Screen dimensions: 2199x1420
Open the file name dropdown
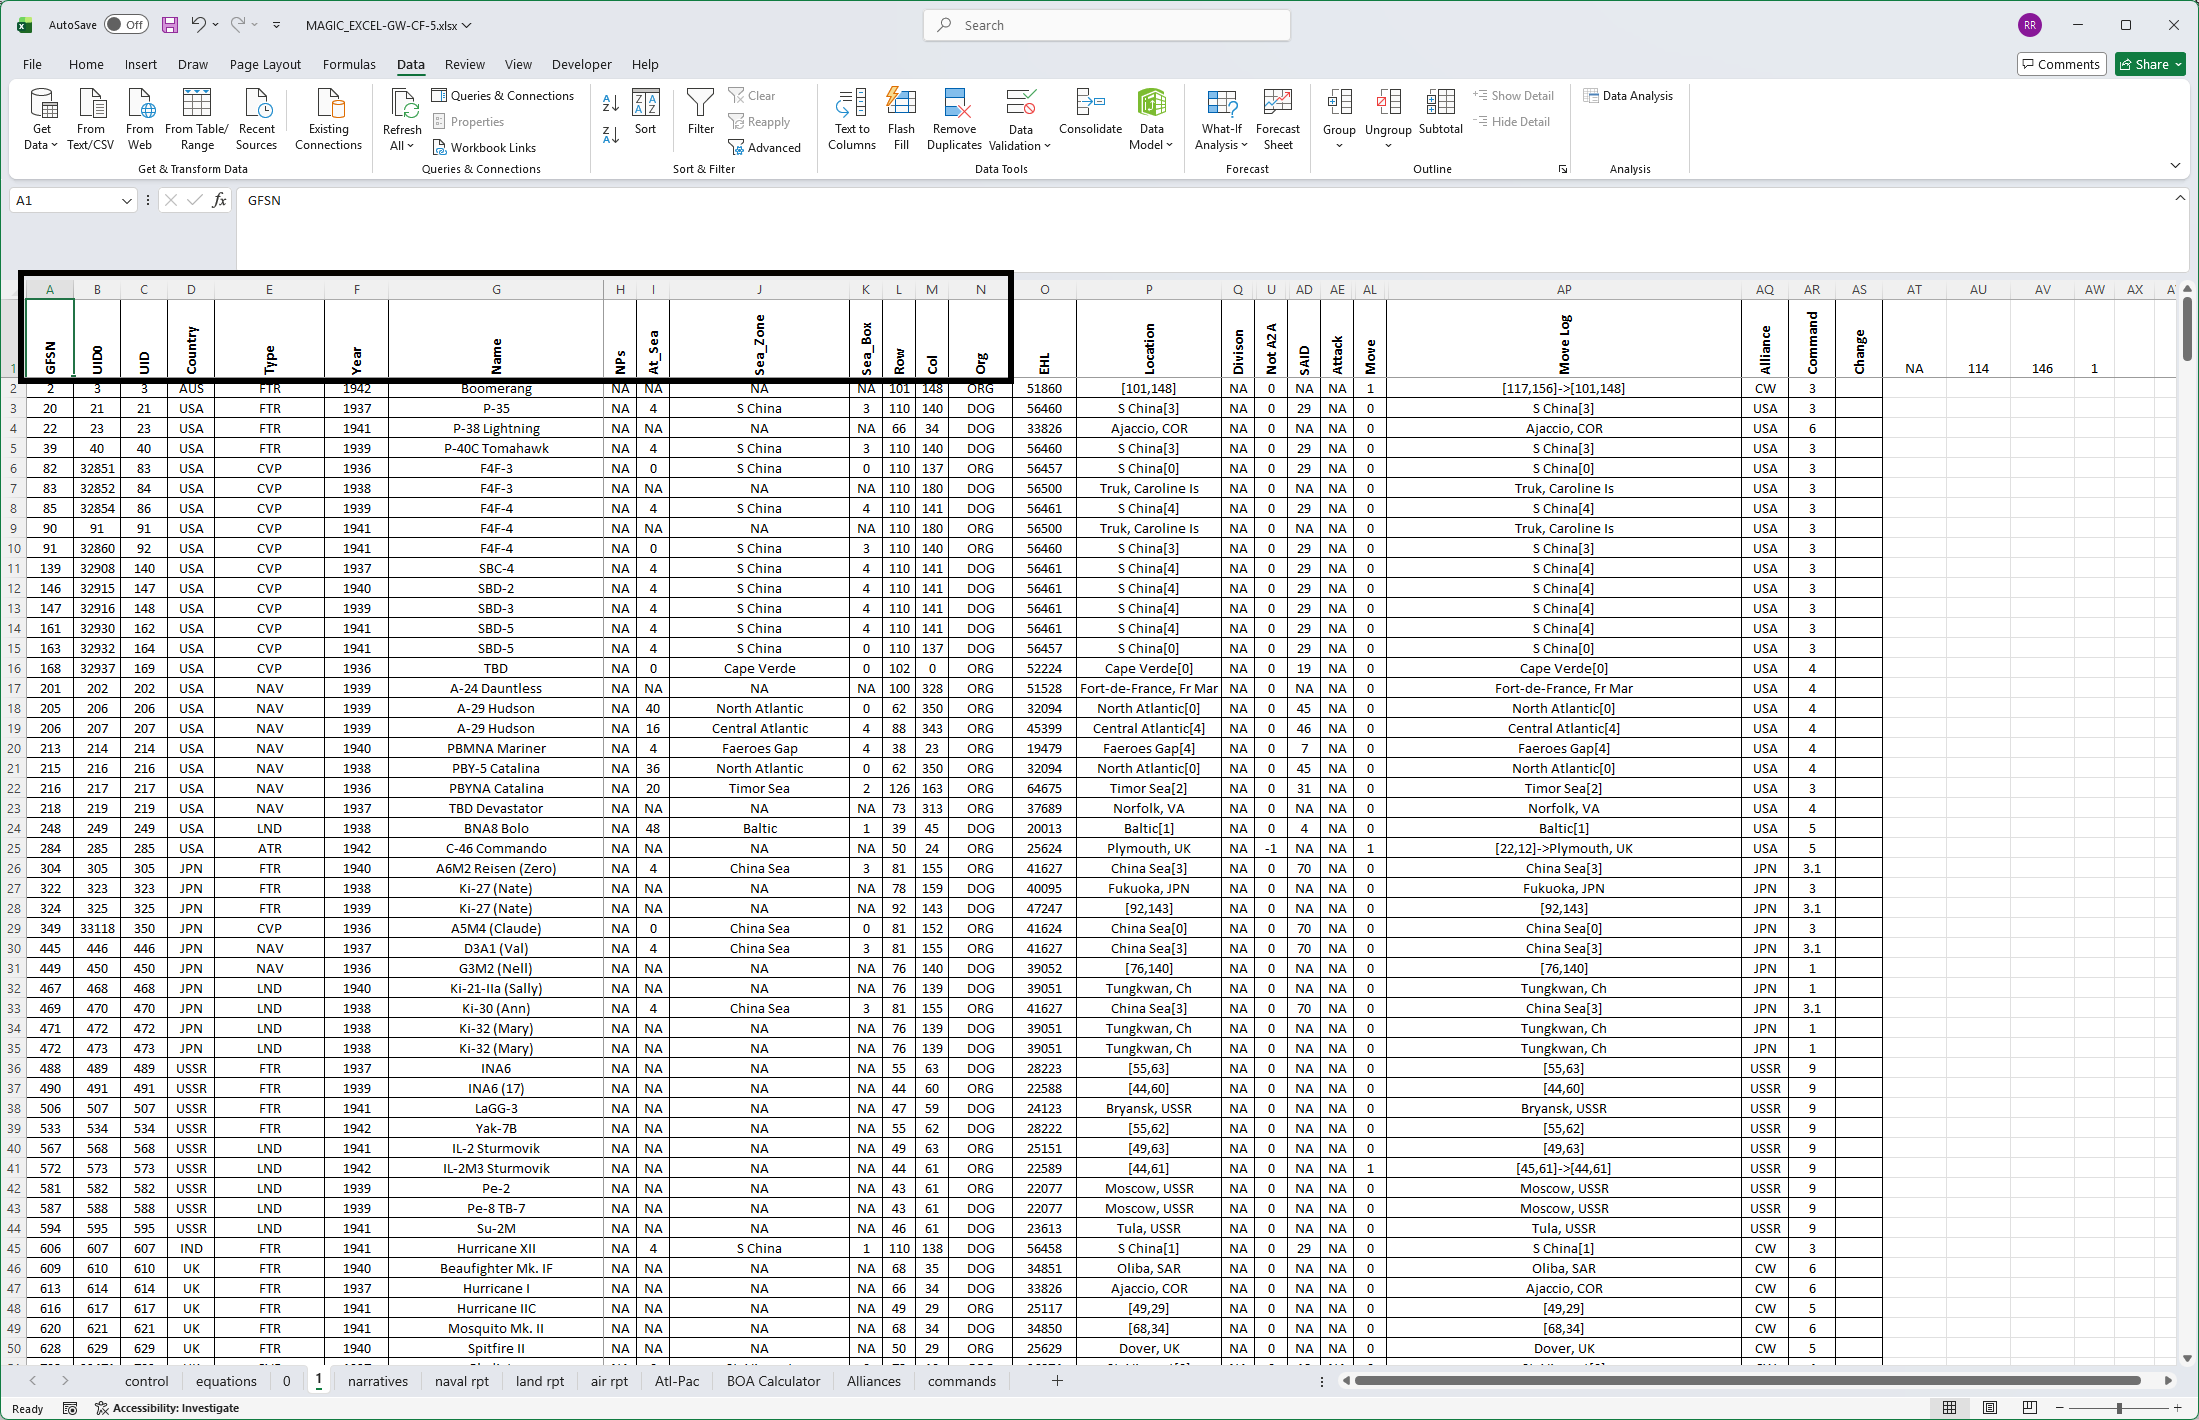click(466, 25)
